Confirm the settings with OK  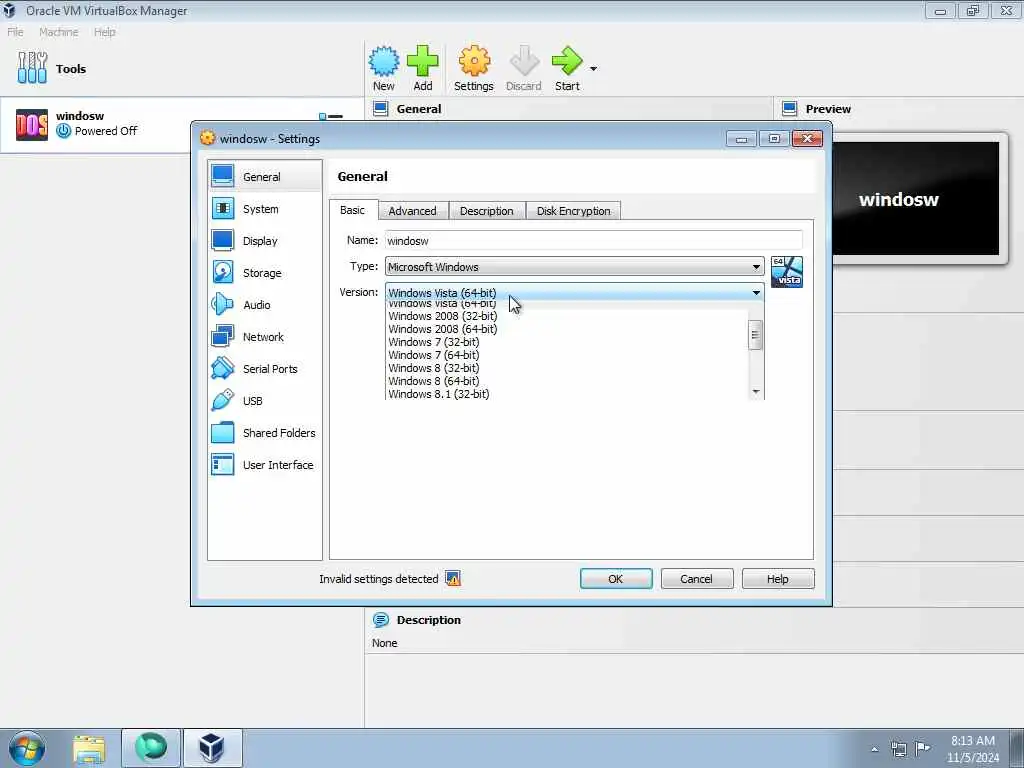[616, 579]
